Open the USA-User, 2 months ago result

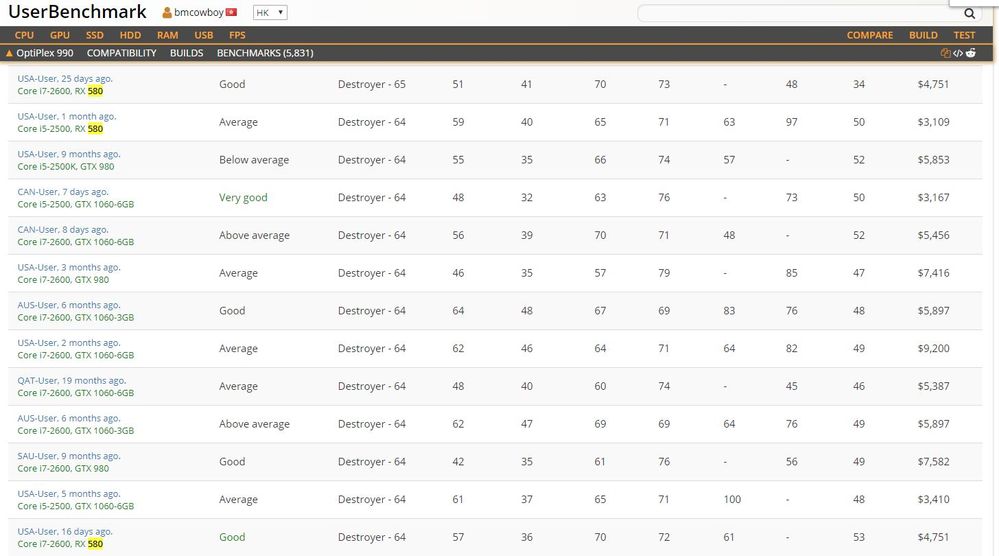click(x=69, y=343)
